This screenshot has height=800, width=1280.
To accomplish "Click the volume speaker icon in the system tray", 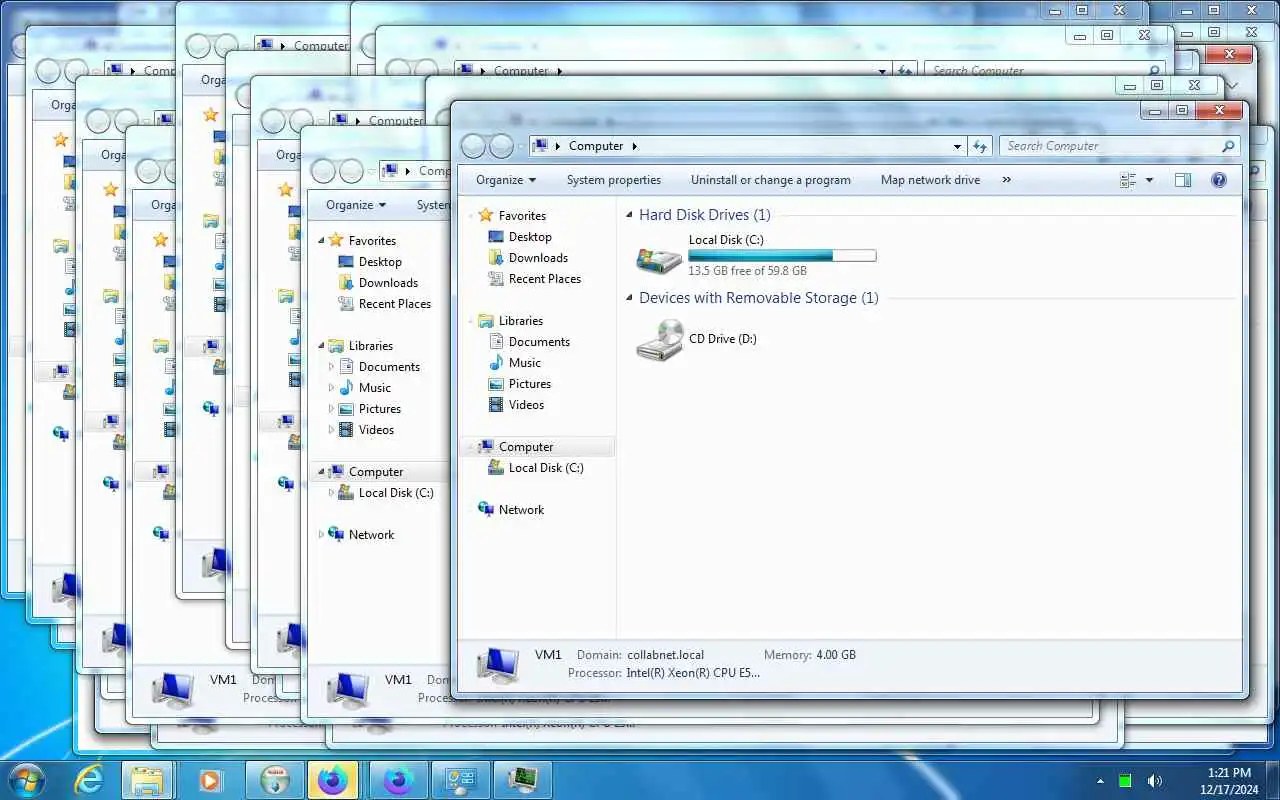I will (x=1155, y=781).
